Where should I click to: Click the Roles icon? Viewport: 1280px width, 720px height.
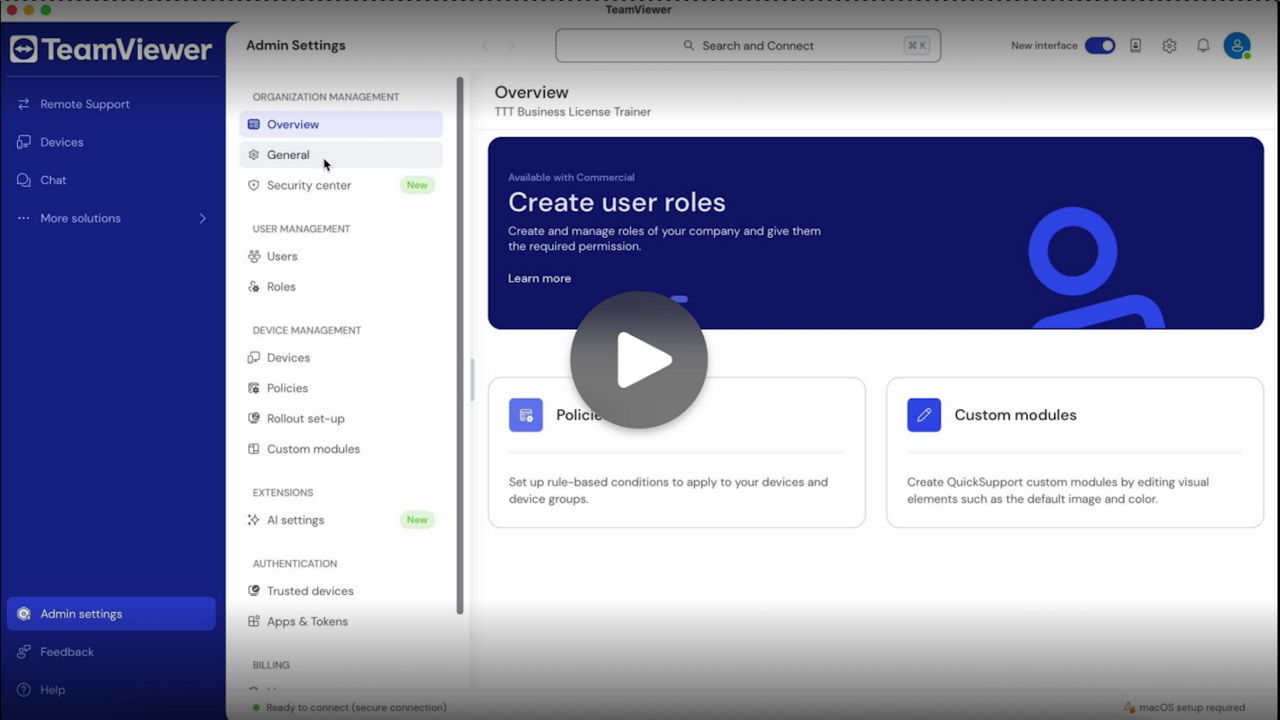coord(254,287)
